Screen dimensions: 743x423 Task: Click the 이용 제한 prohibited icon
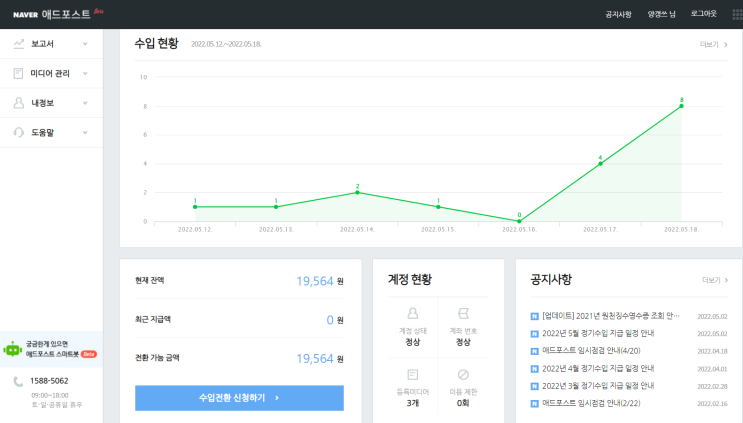(x=463, y=375)
